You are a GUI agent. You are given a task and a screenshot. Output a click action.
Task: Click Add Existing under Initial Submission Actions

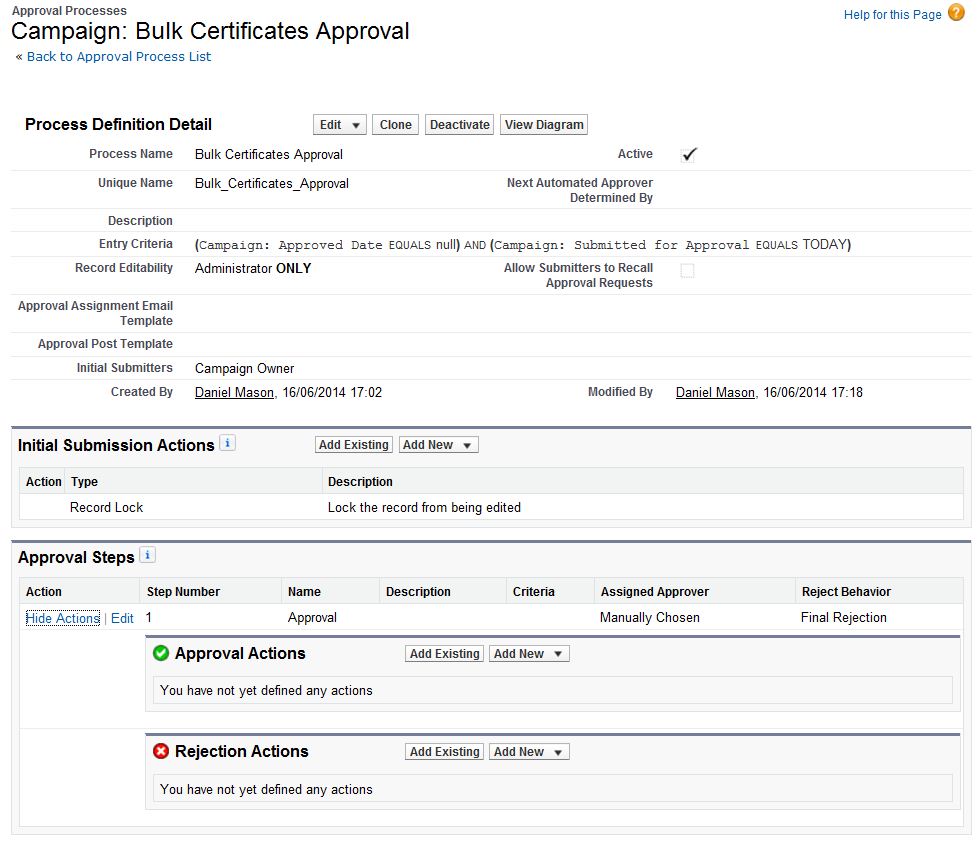pyautogui.click(x=354, y=445)
